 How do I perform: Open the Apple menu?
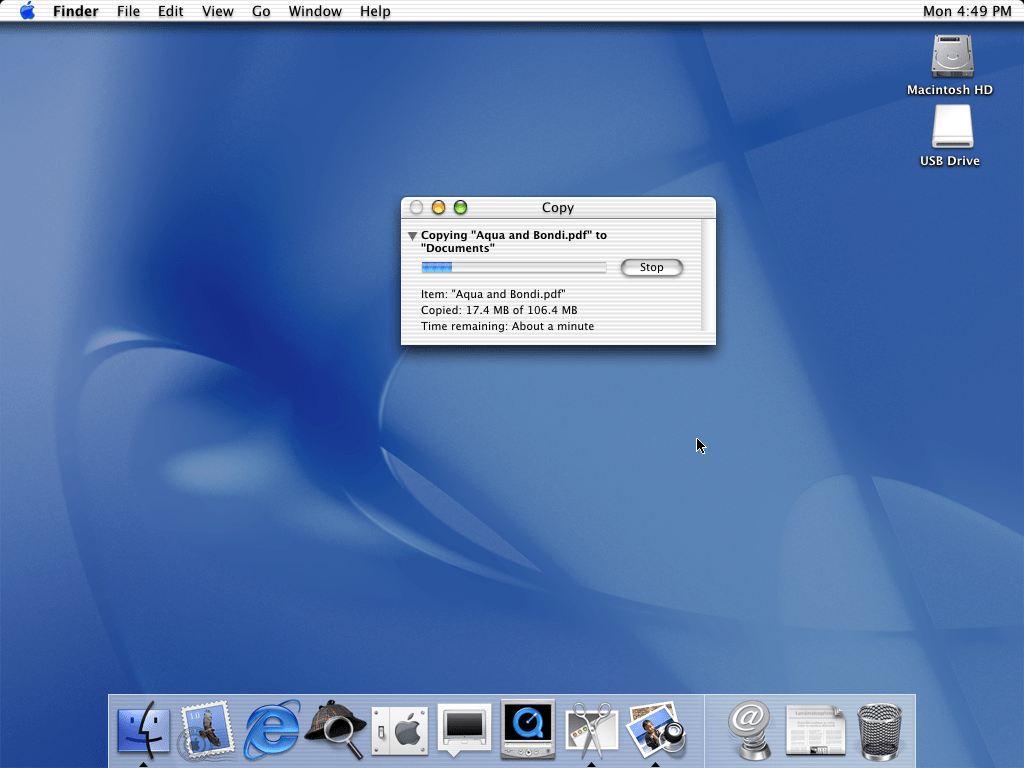click(x=27, y=11)
